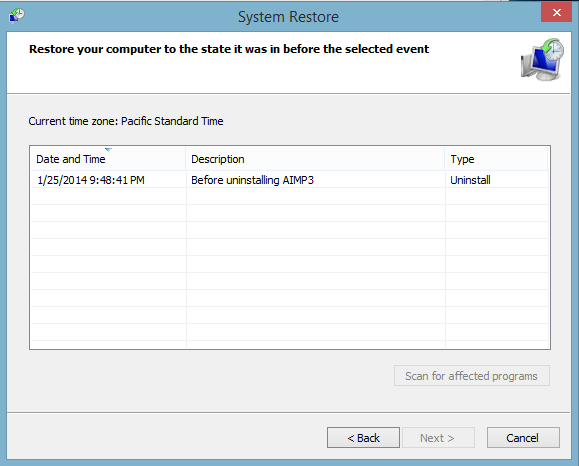This screenshot has width=579, height=466.
Task: Click the divider between Date and Description headers
Action: click(185, 159)
